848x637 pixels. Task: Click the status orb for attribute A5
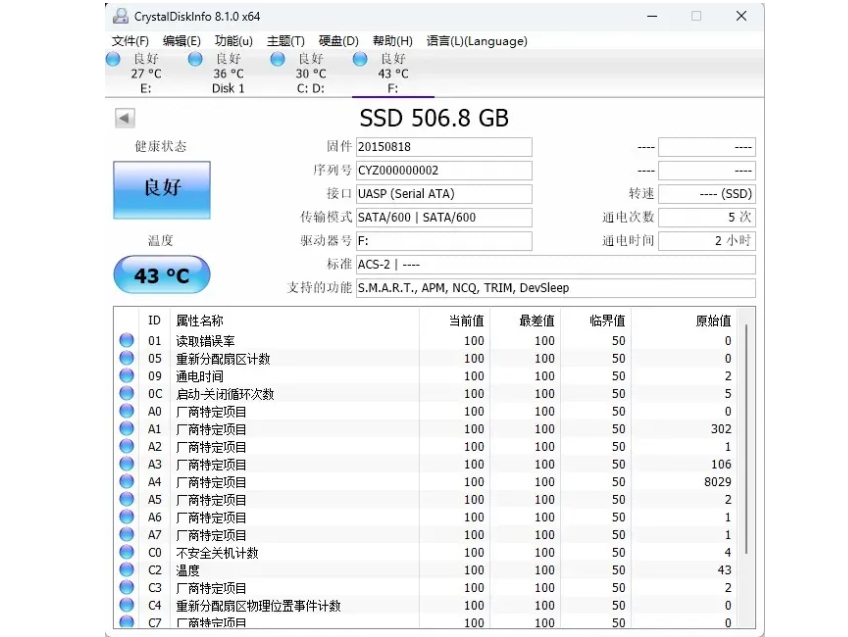(127, 499)
